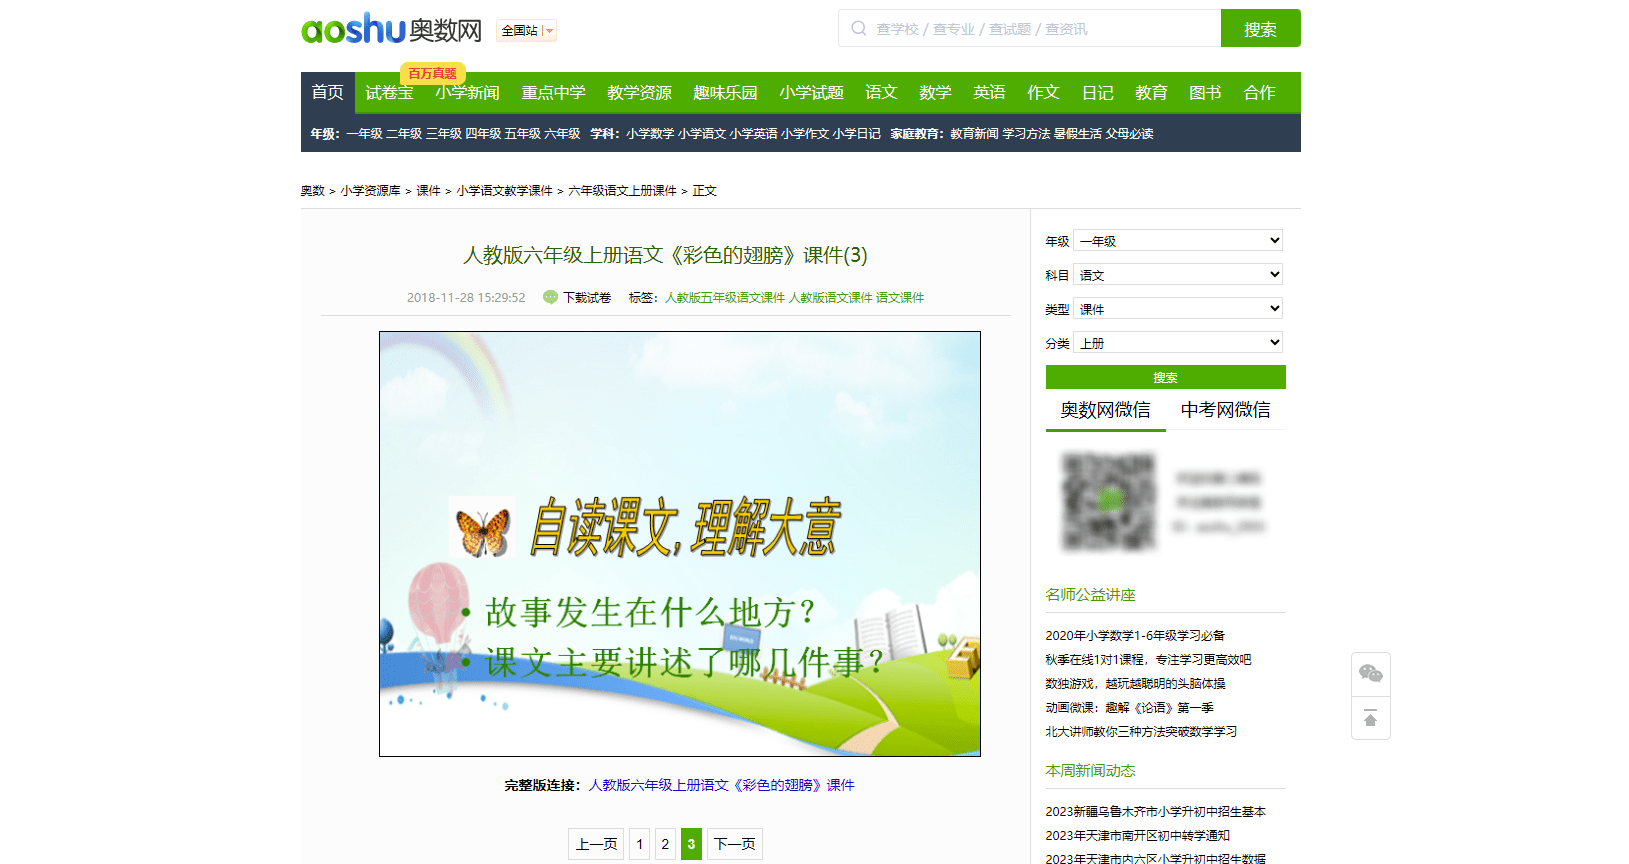This screenshot has height=864, width=1629.
Task: Click the 奥数 breadcrumb link
Action: point(313,190)
